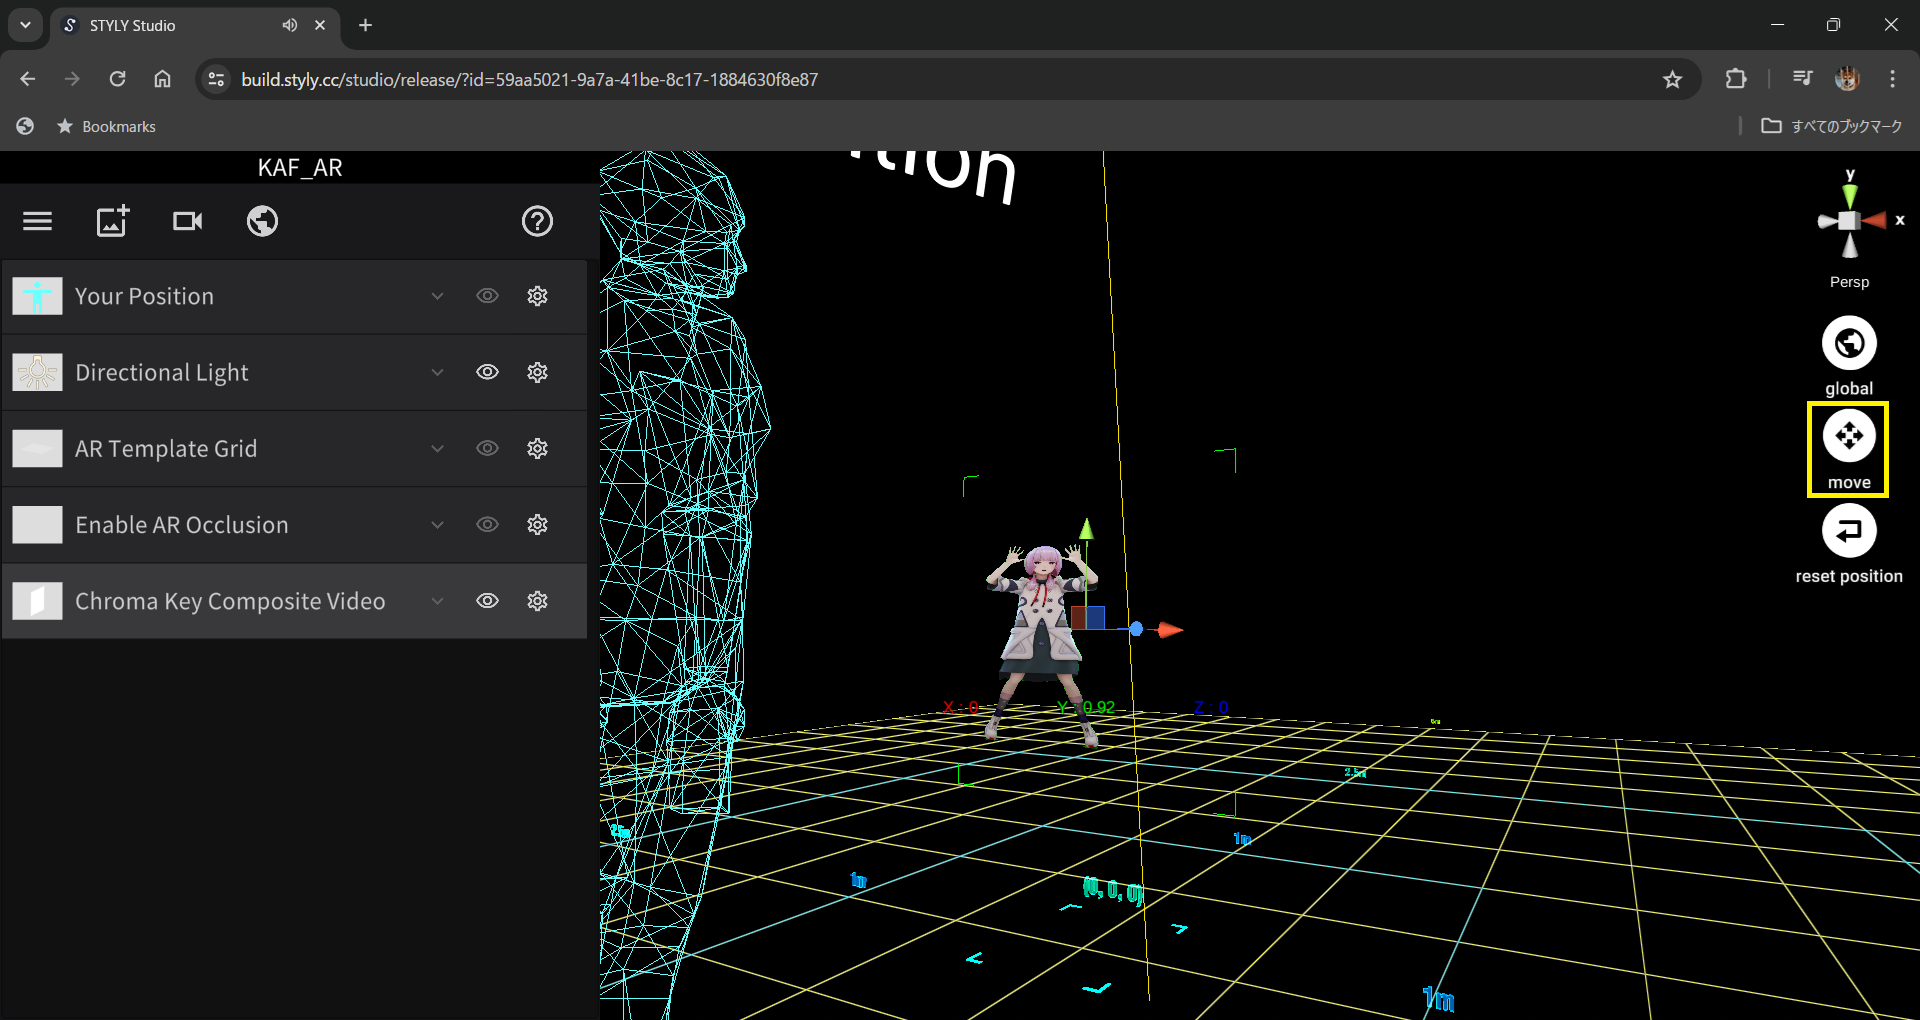Viewport: 1920px width, 1020px height.
Task: Open the help question mark icon
Action: pos(537,221)
